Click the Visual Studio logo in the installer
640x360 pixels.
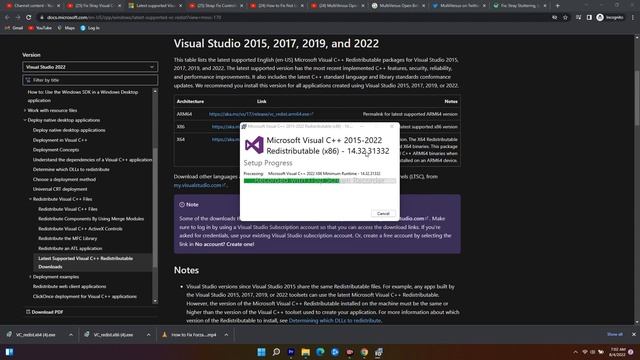tap(254, 145)
